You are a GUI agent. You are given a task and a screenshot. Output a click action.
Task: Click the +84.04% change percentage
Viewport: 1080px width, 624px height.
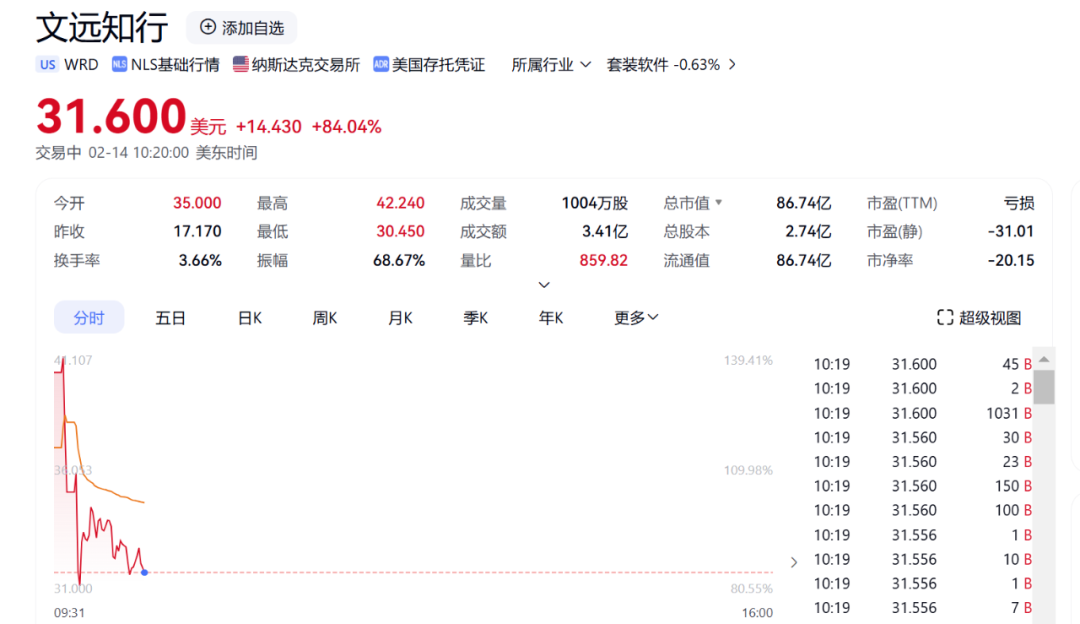(x=346, y=127)
